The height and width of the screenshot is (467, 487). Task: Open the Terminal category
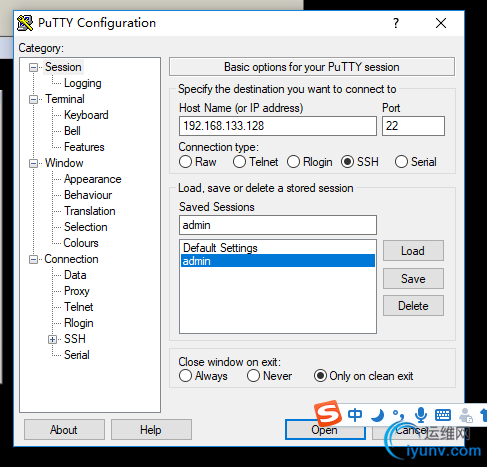click(x=65, y=99)
